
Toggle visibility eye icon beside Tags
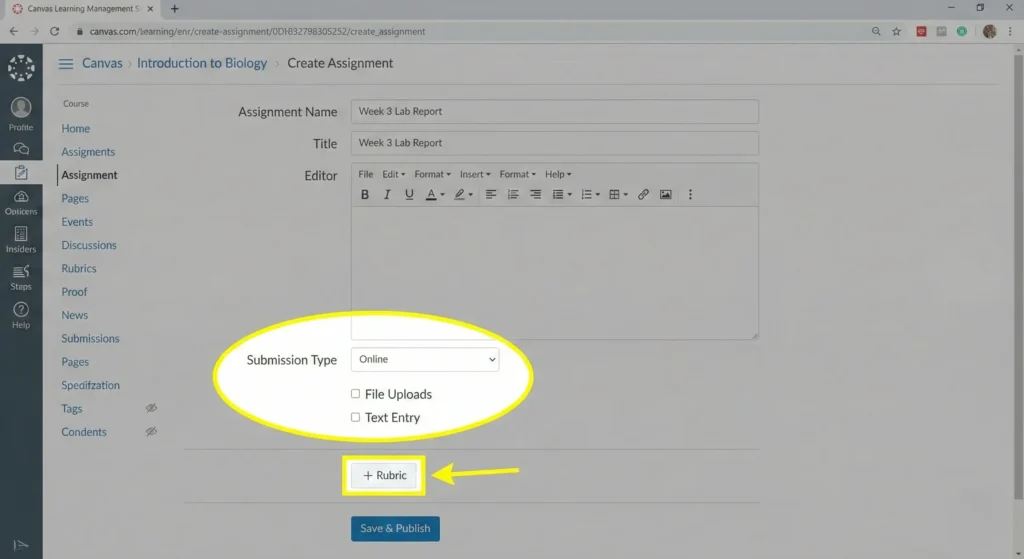(x=151, y=408)
